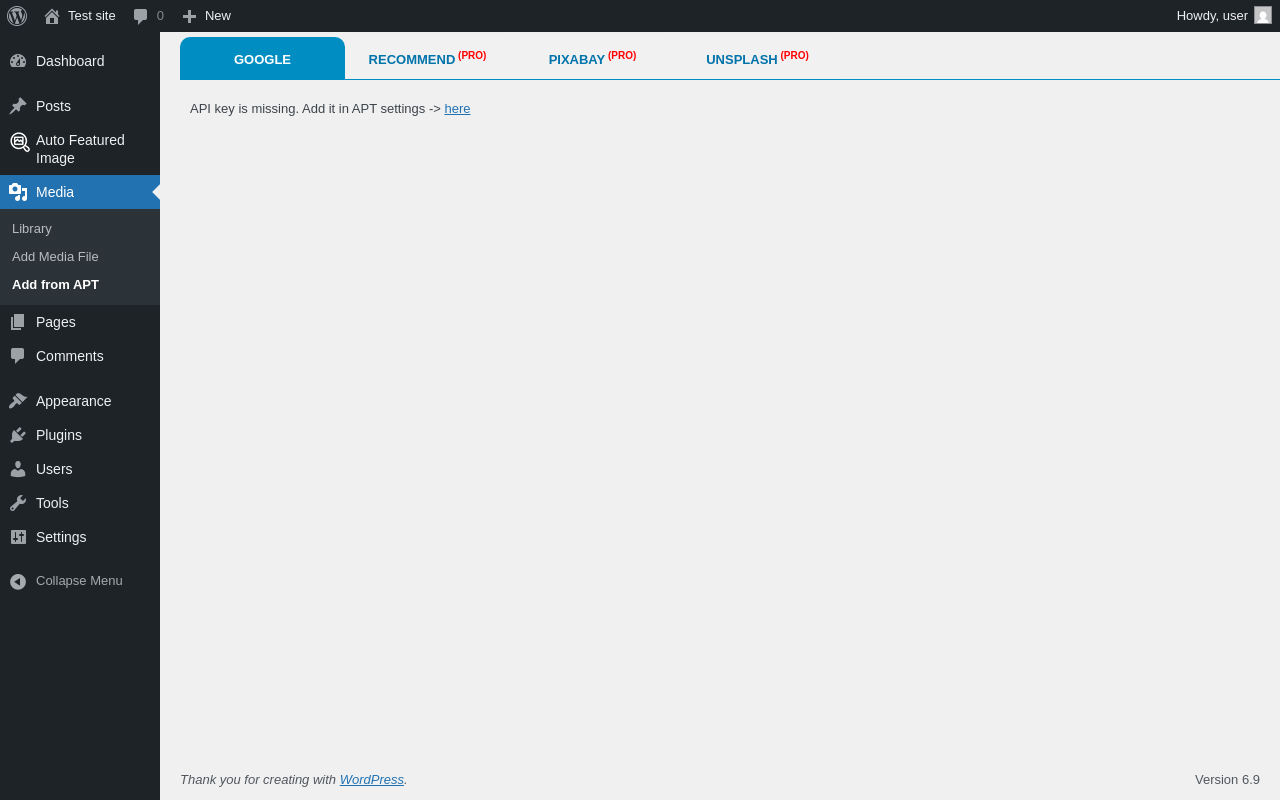Go to the Posts menu label
The width and height of the screenshot is (1280, 800).
[53, 106]
